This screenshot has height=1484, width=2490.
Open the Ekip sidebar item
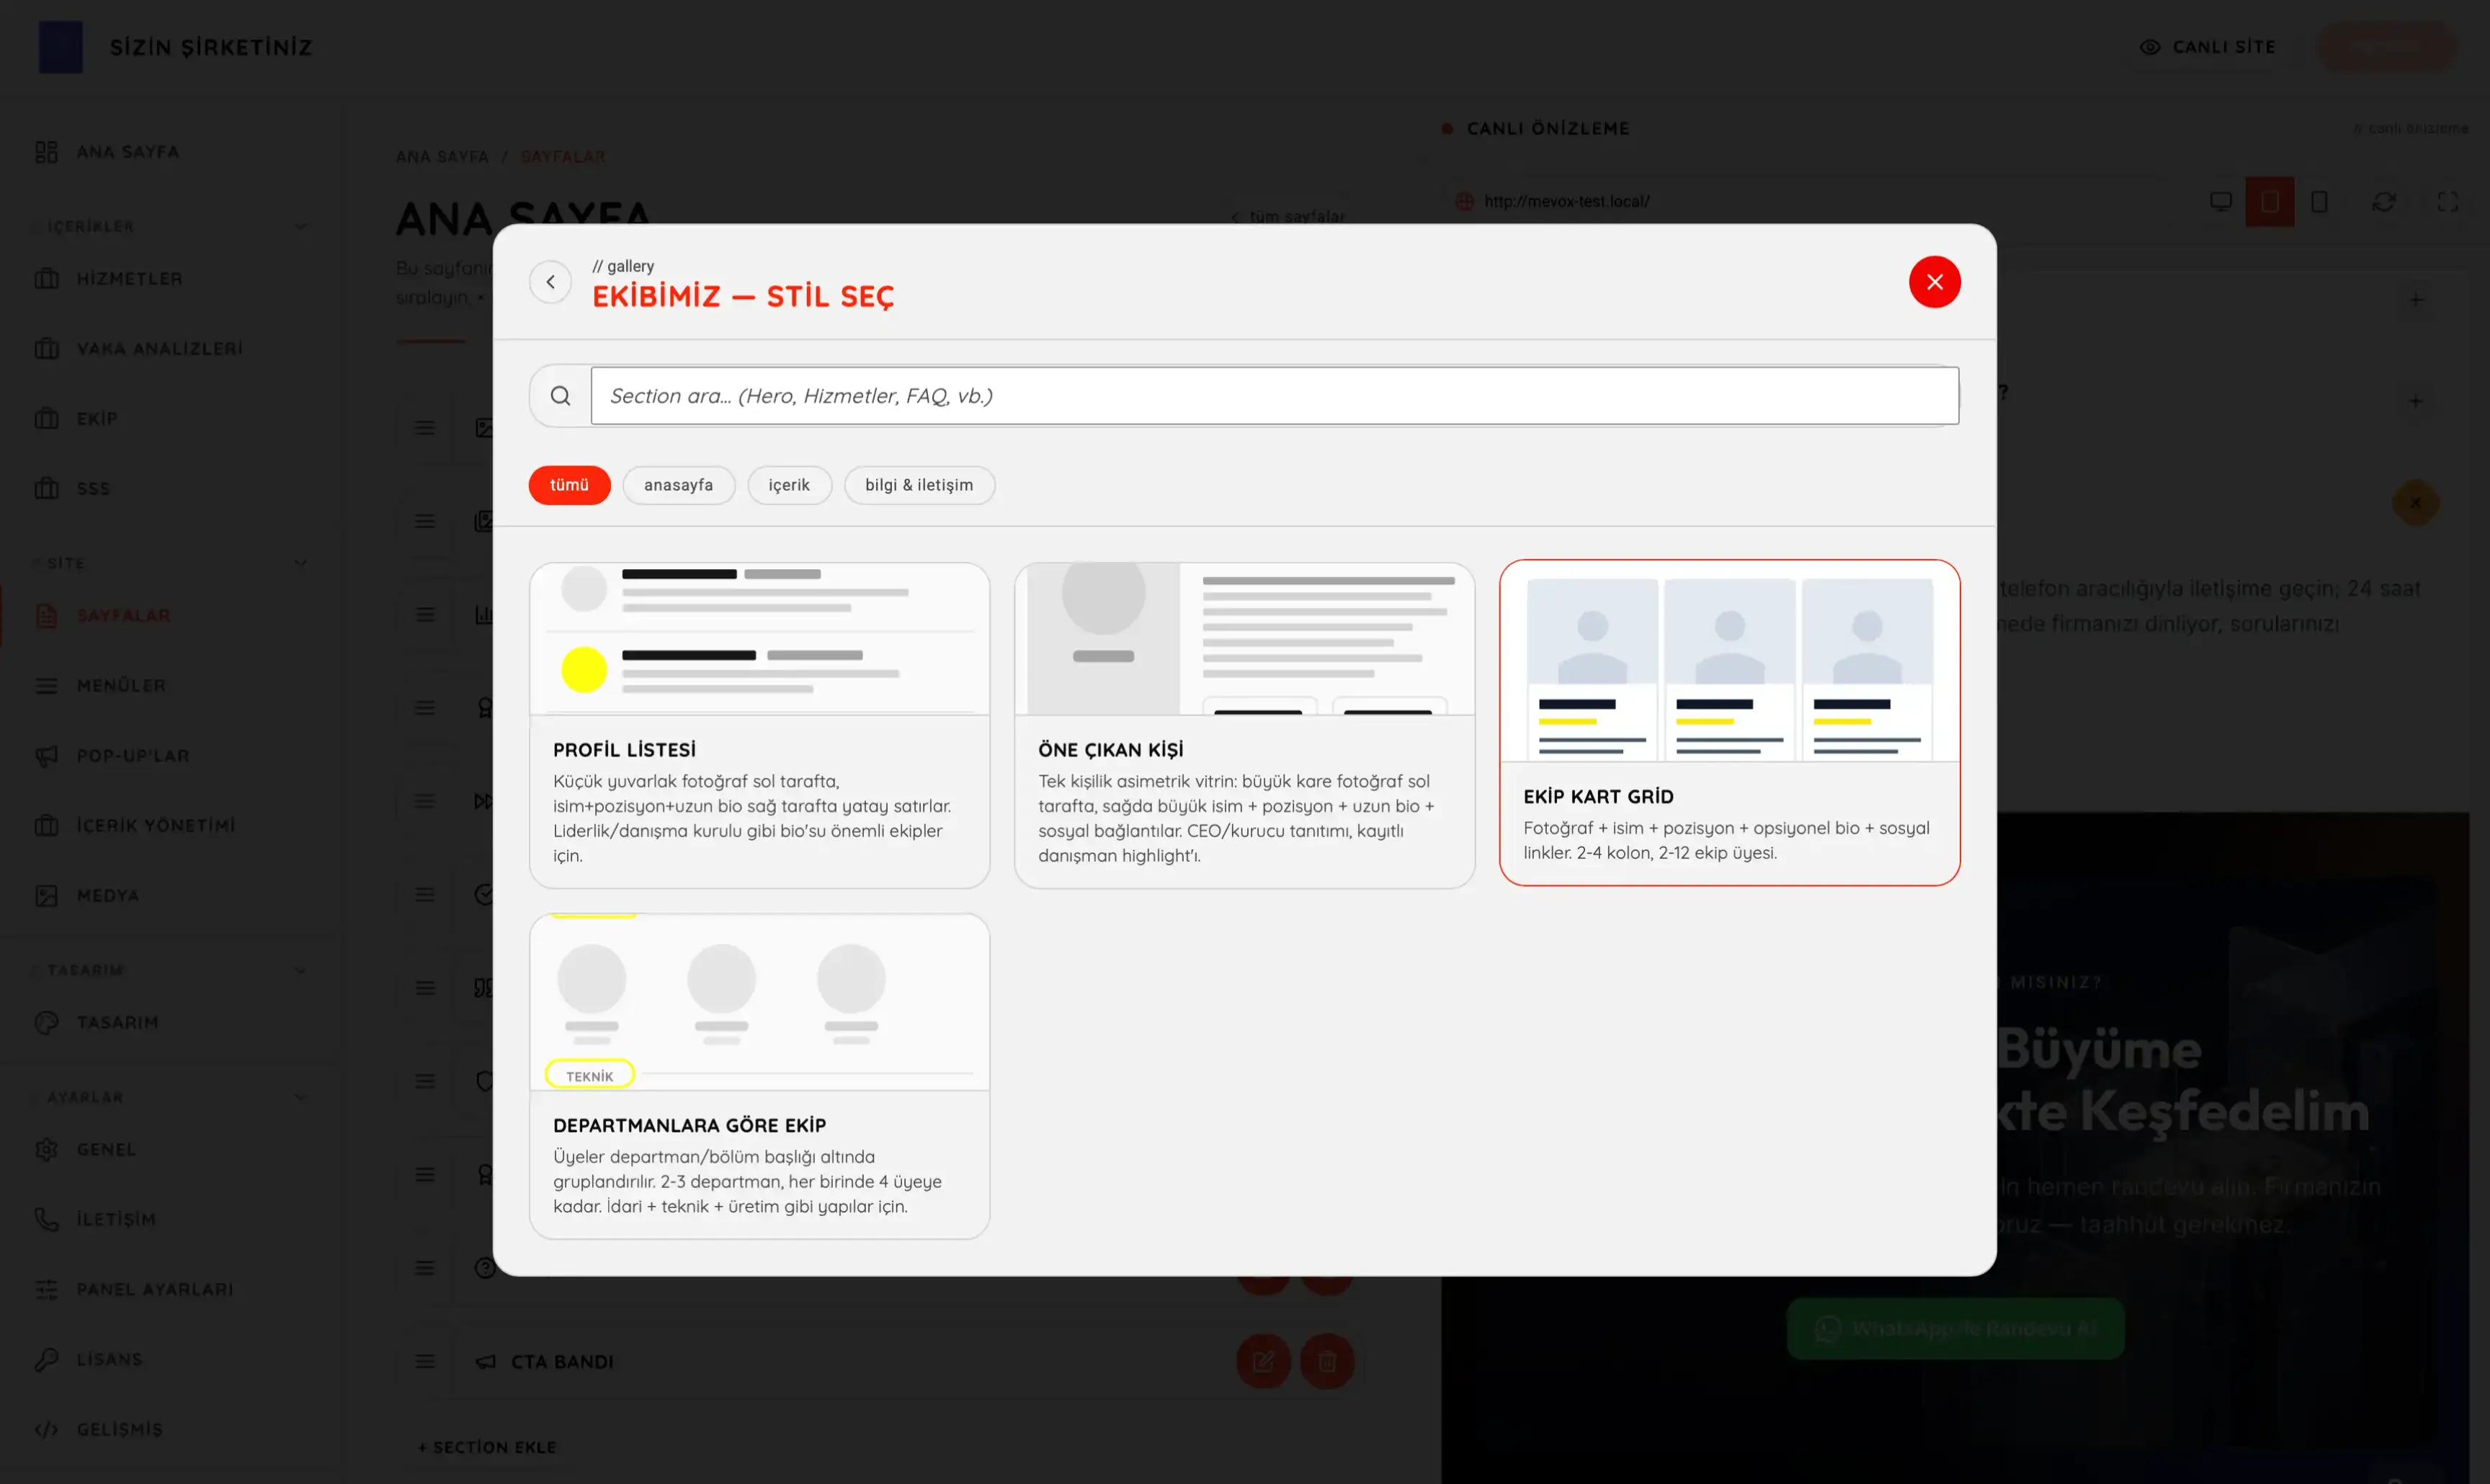pyautogui.click(x=96, y=419)
